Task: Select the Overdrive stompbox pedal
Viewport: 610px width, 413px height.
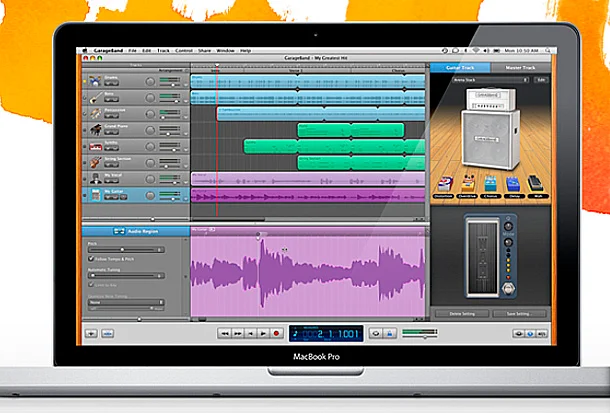Action: coord(468,184)
